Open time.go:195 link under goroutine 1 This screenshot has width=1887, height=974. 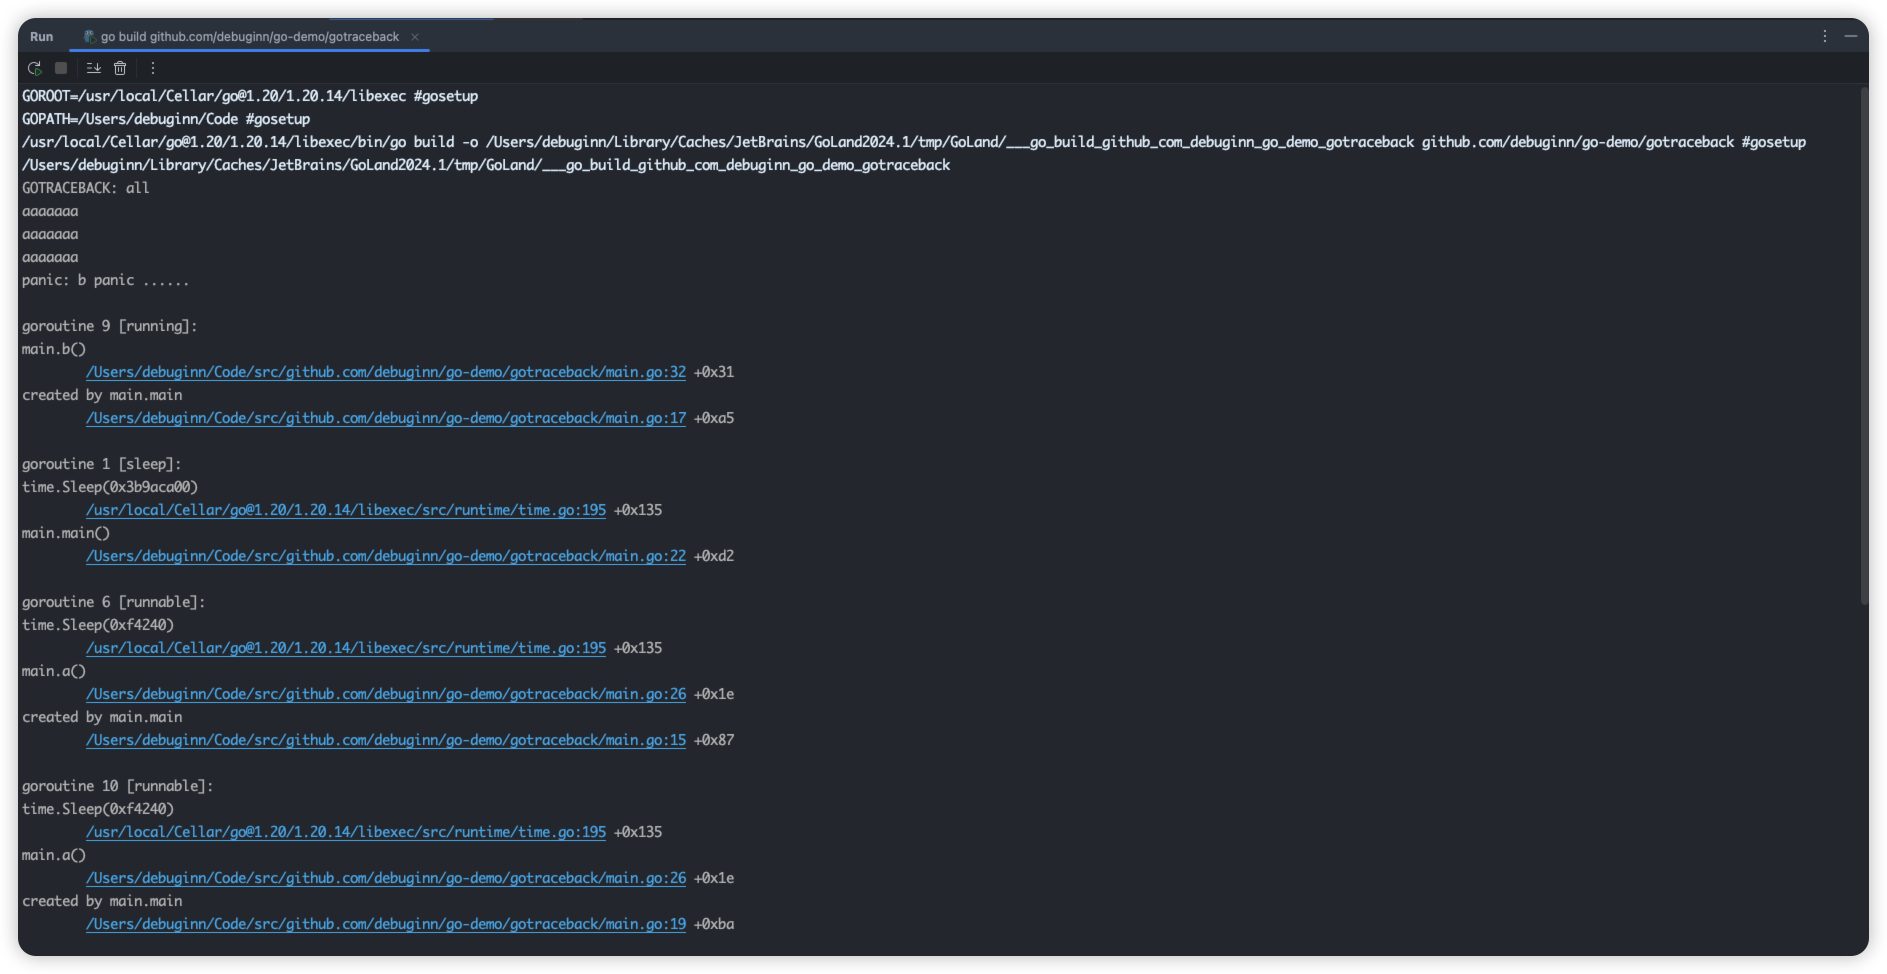pos(345,510)
